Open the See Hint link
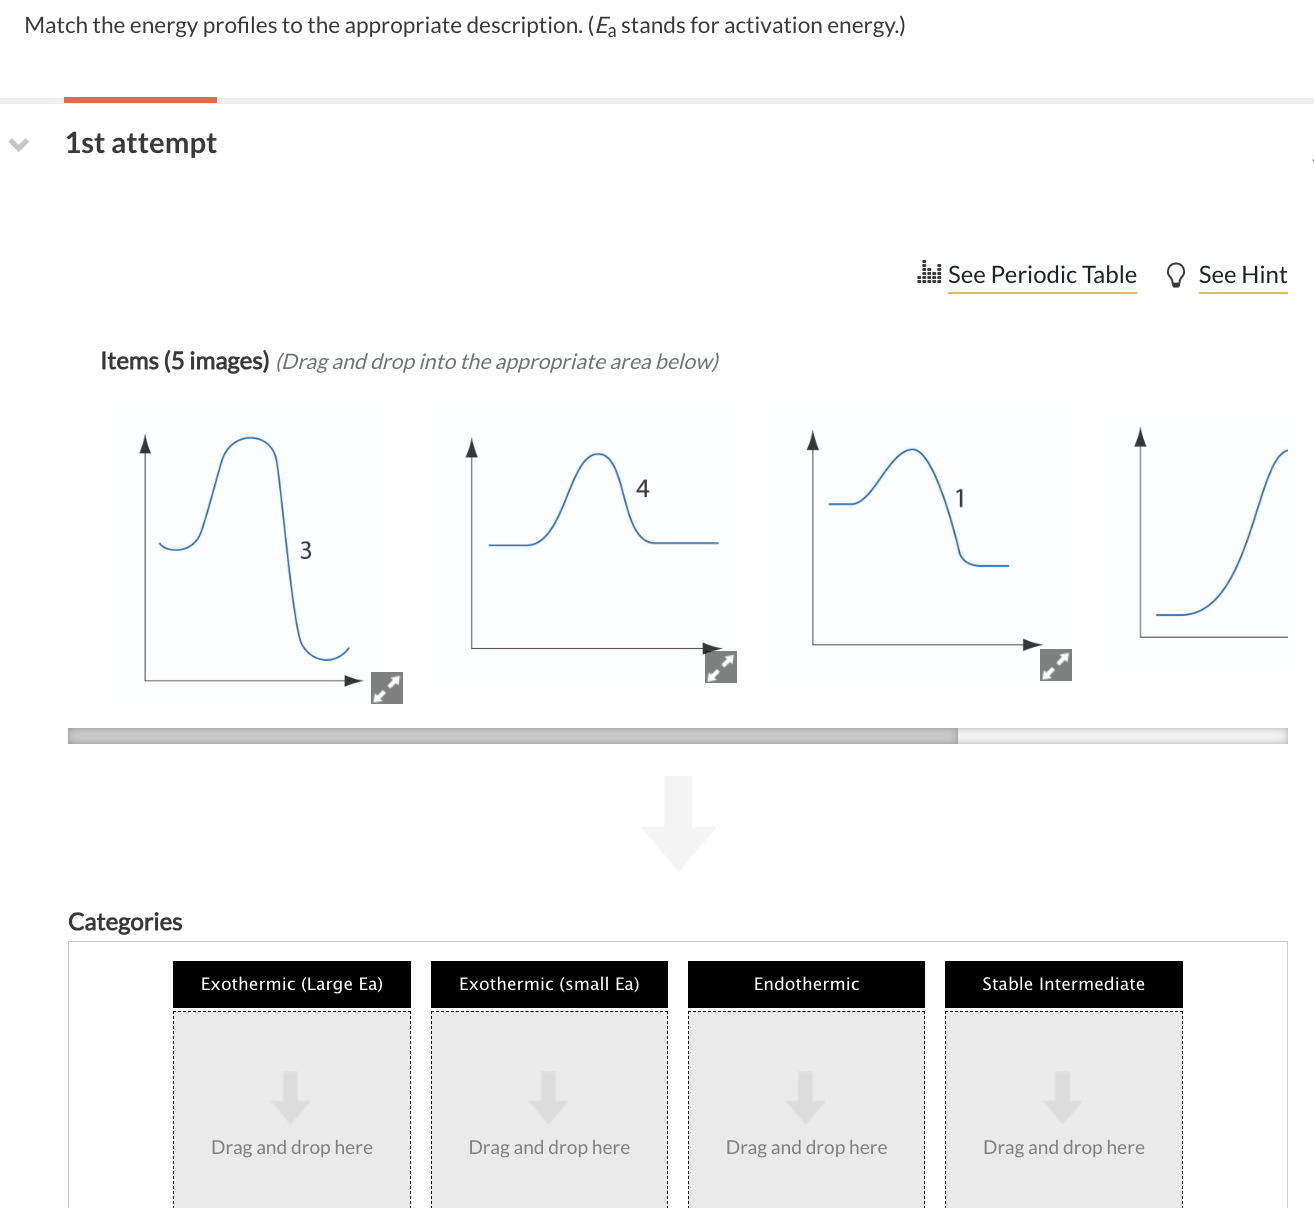Viewport: 1314px width, 1208px height. (x=1243, y=274)
